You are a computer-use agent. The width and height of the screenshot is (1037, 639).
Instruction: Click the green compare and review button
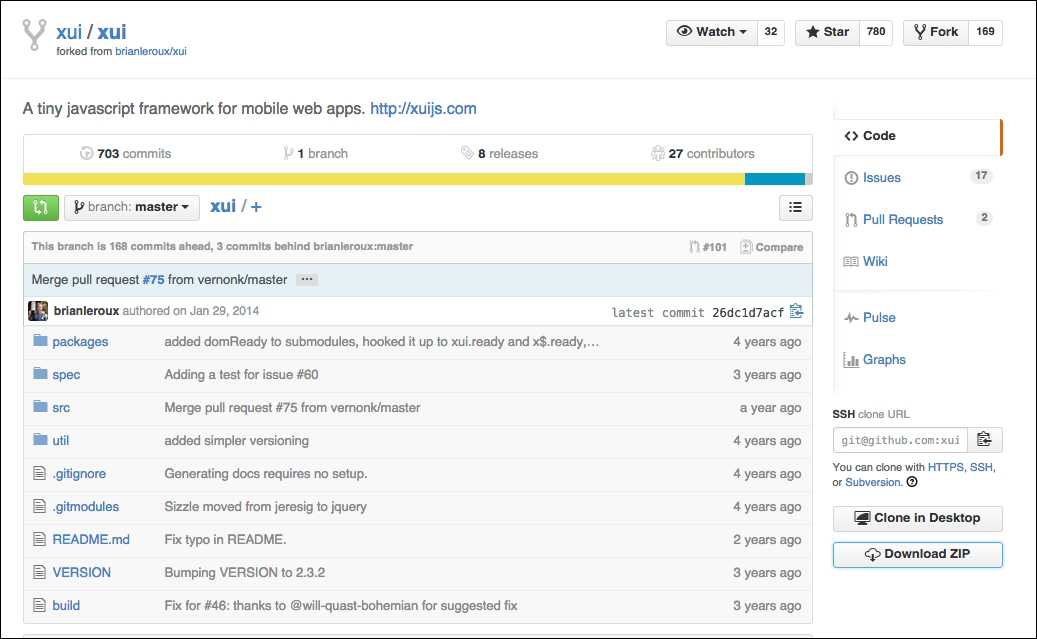pyautogui.click(x=40, y=207)
